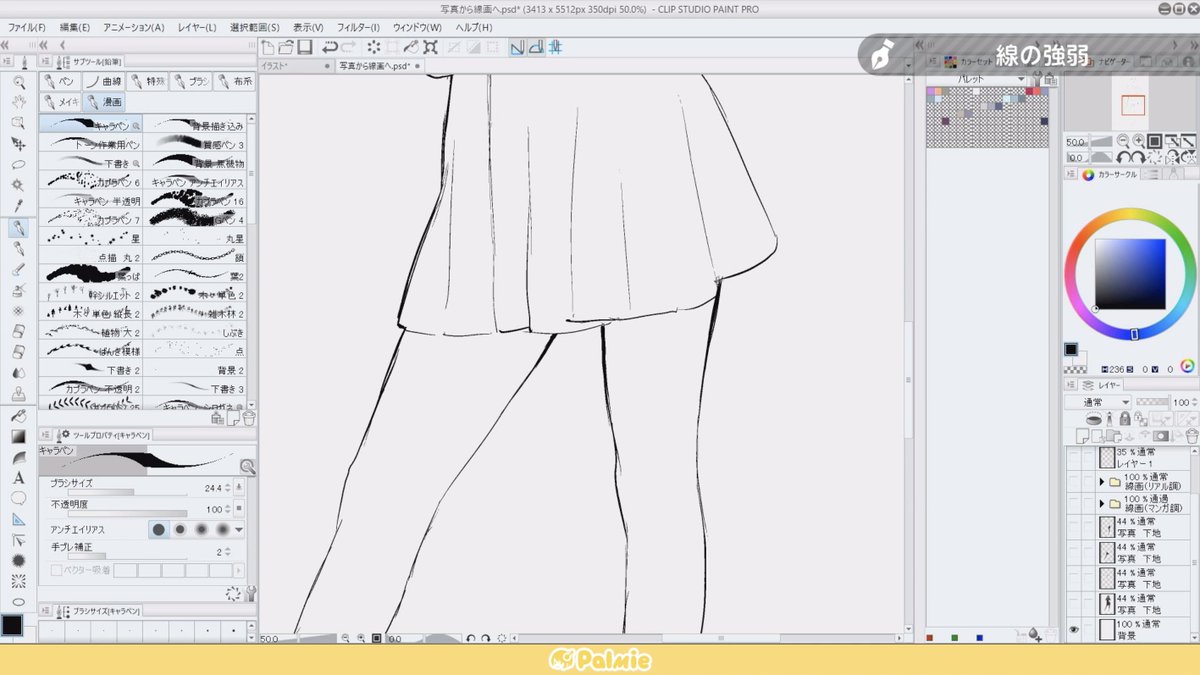The width and height of the screenshot is (1200, 675).
Task: Select the Zoom magnifier tool
Action: pos(18,81)
